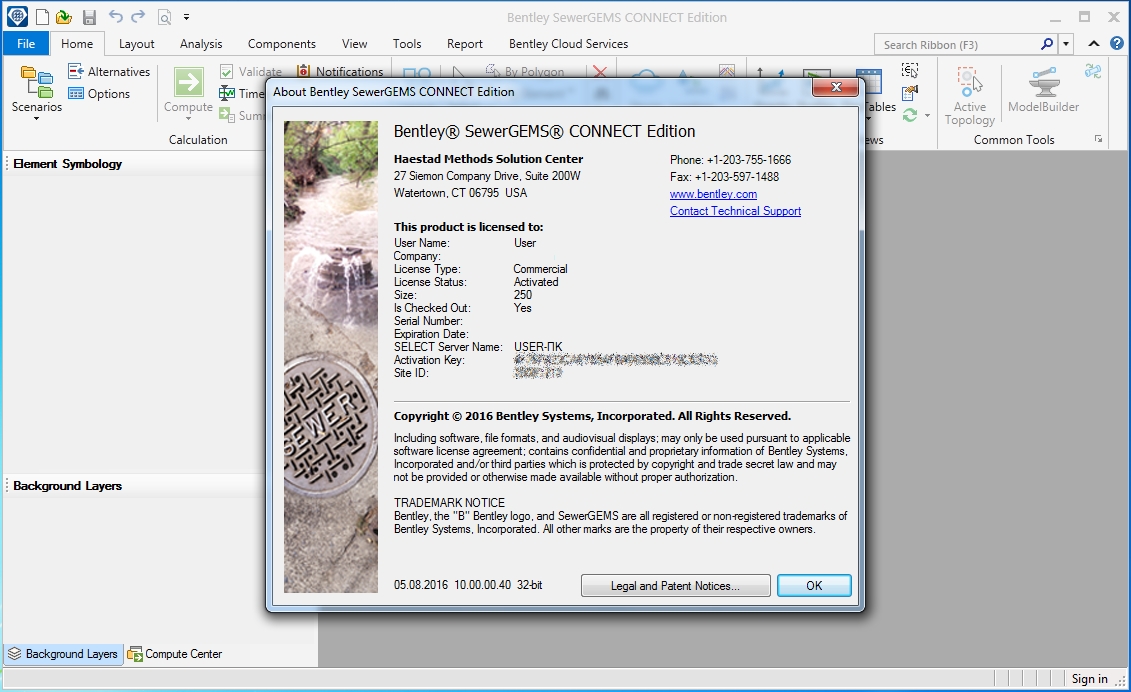This screenshot has width=1131, height=692.
Task: Open the Active Topology tool
Action: click(x=969, y=95)
